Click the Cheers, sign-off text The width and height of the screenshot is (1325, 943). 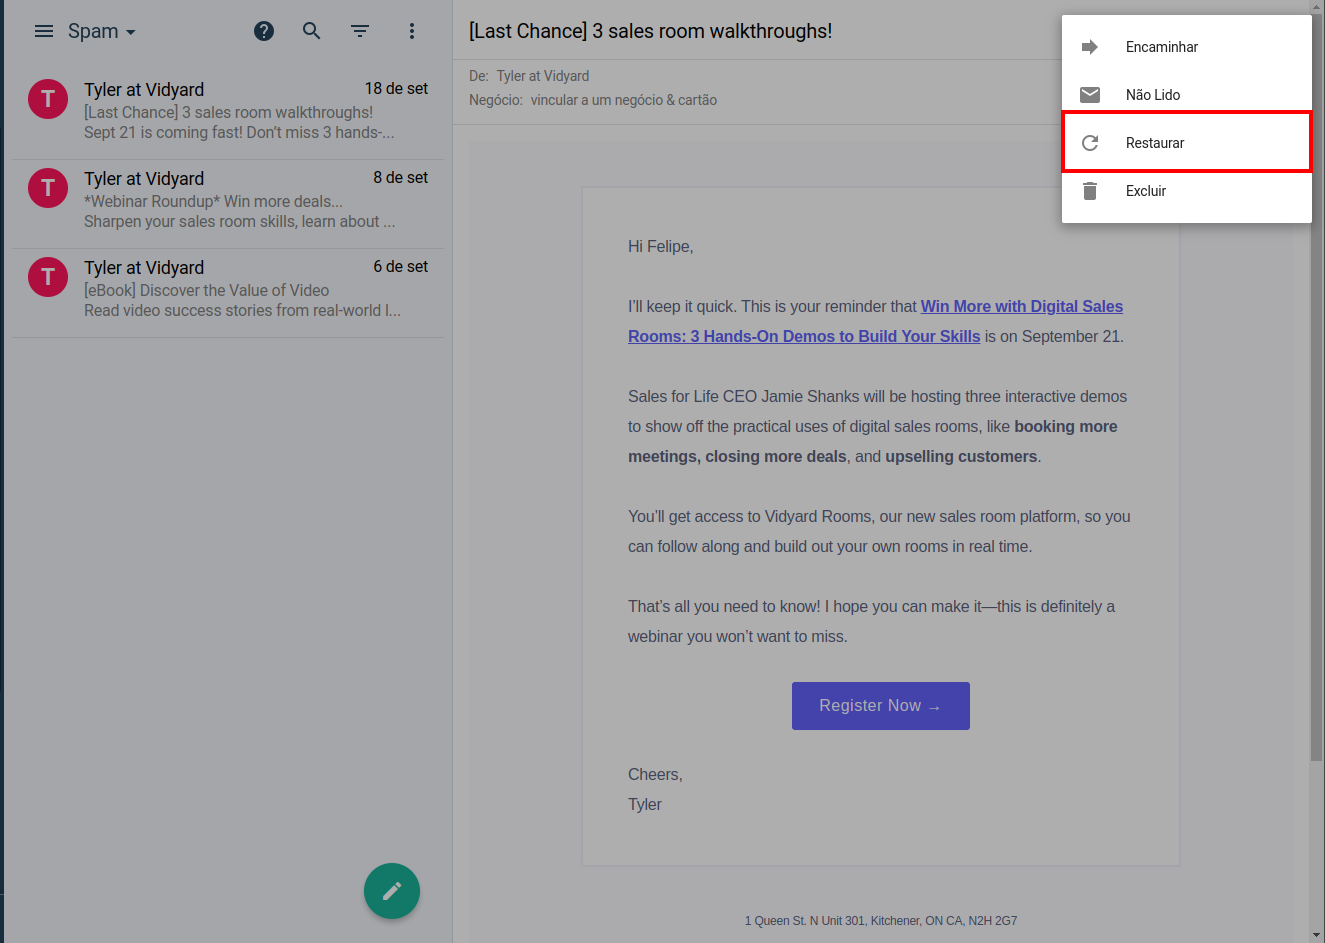point(655,775)
